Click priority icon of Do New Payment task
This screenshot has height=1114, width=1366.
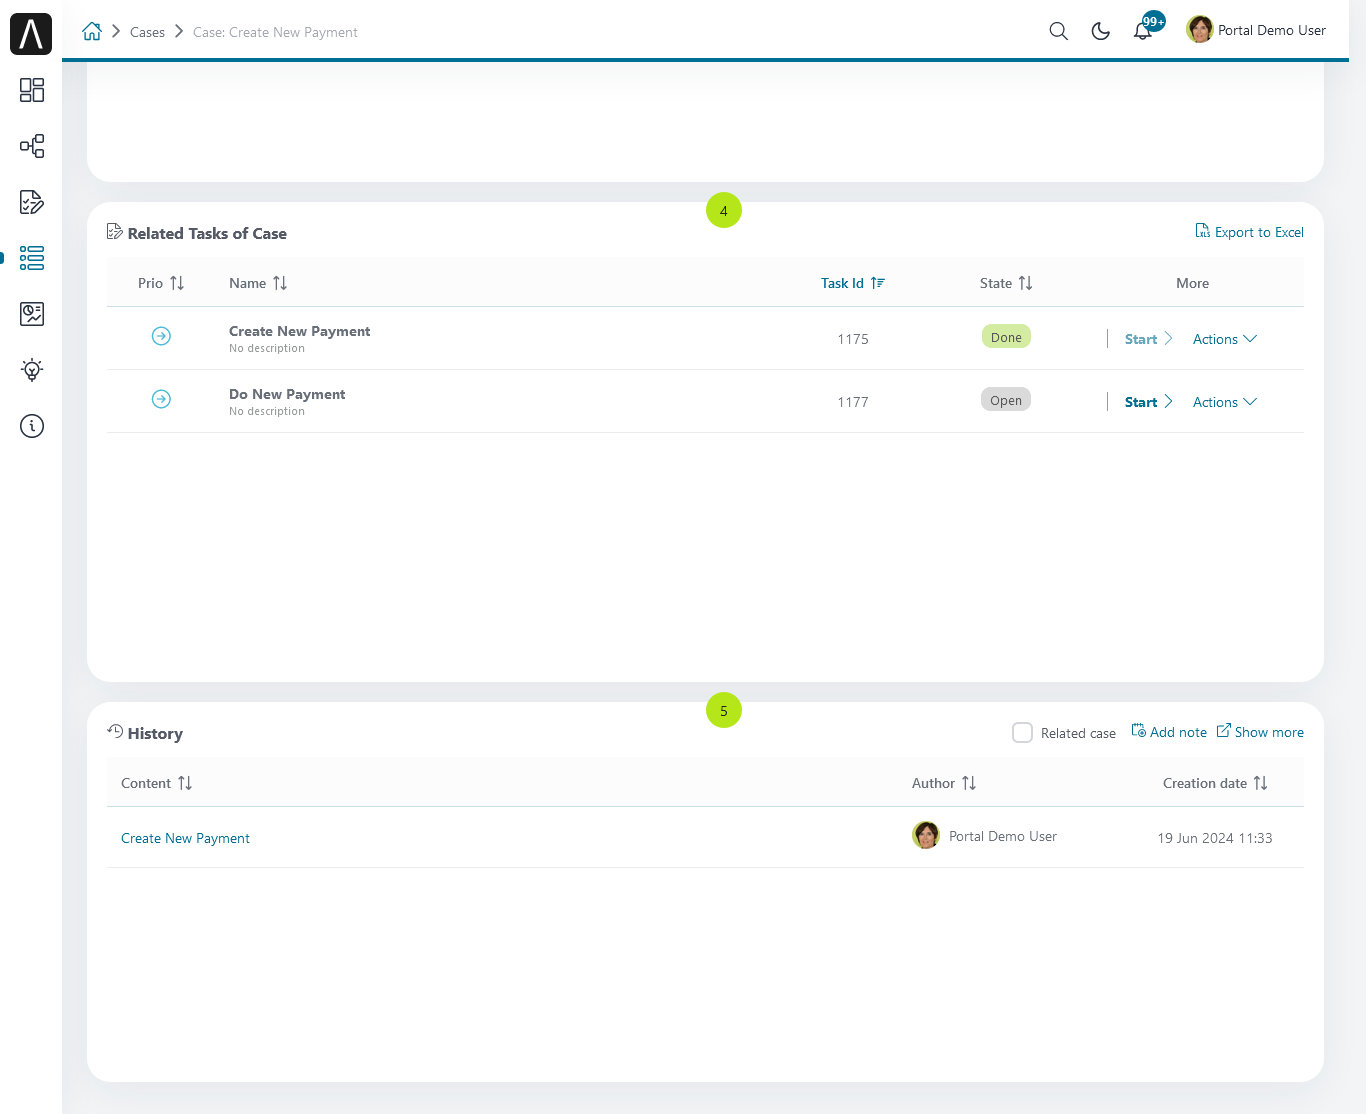[x=161, y=399]
